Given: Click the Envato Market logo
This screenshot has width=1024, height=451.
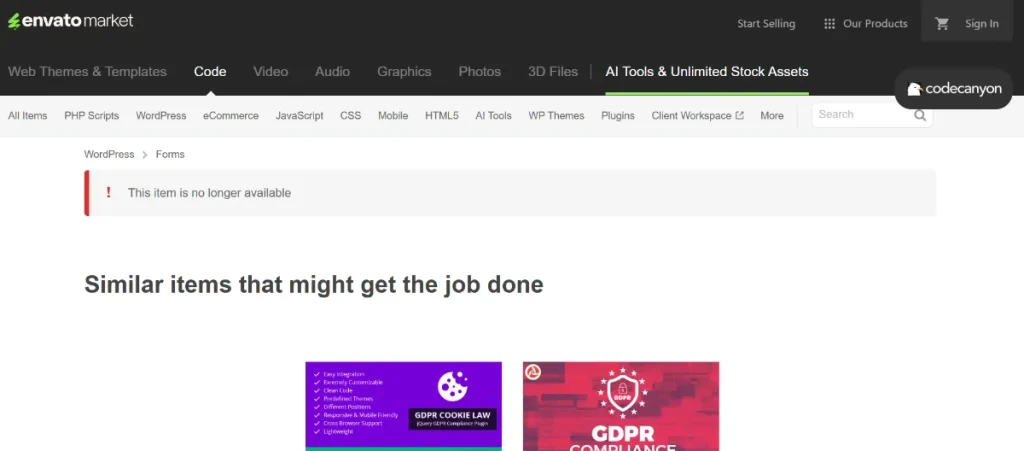Looking at the screenshot, I should (71, 21).
